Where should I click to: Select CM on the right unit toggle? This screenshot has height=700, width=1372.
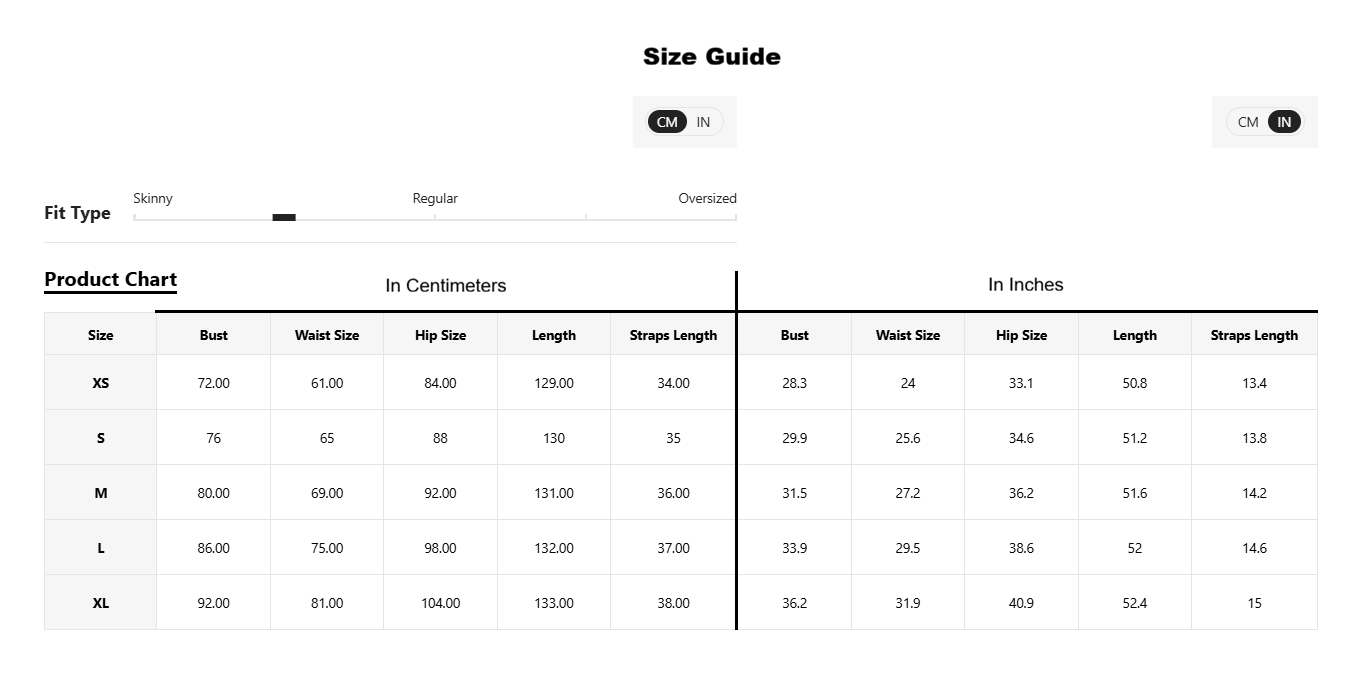(1248, 122)
